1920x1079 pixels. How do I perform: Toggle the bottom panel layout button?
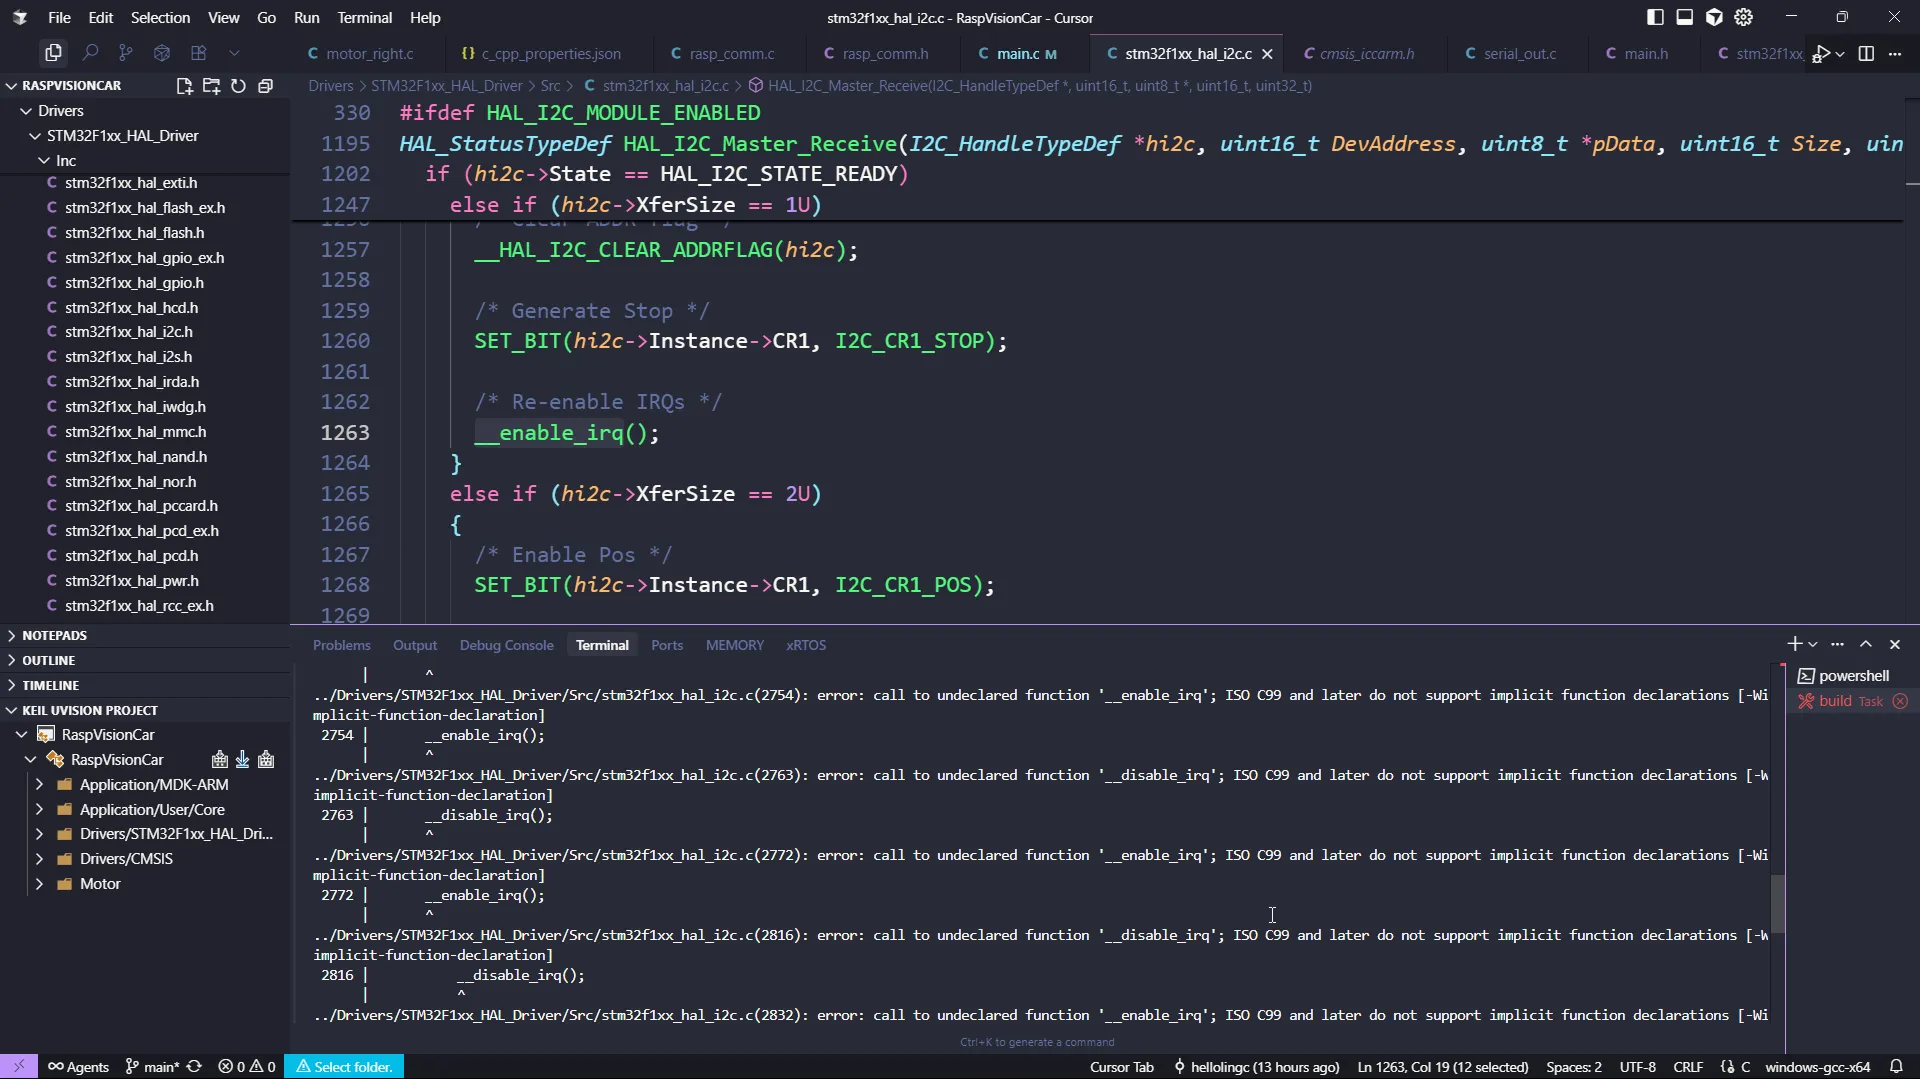1685,17
